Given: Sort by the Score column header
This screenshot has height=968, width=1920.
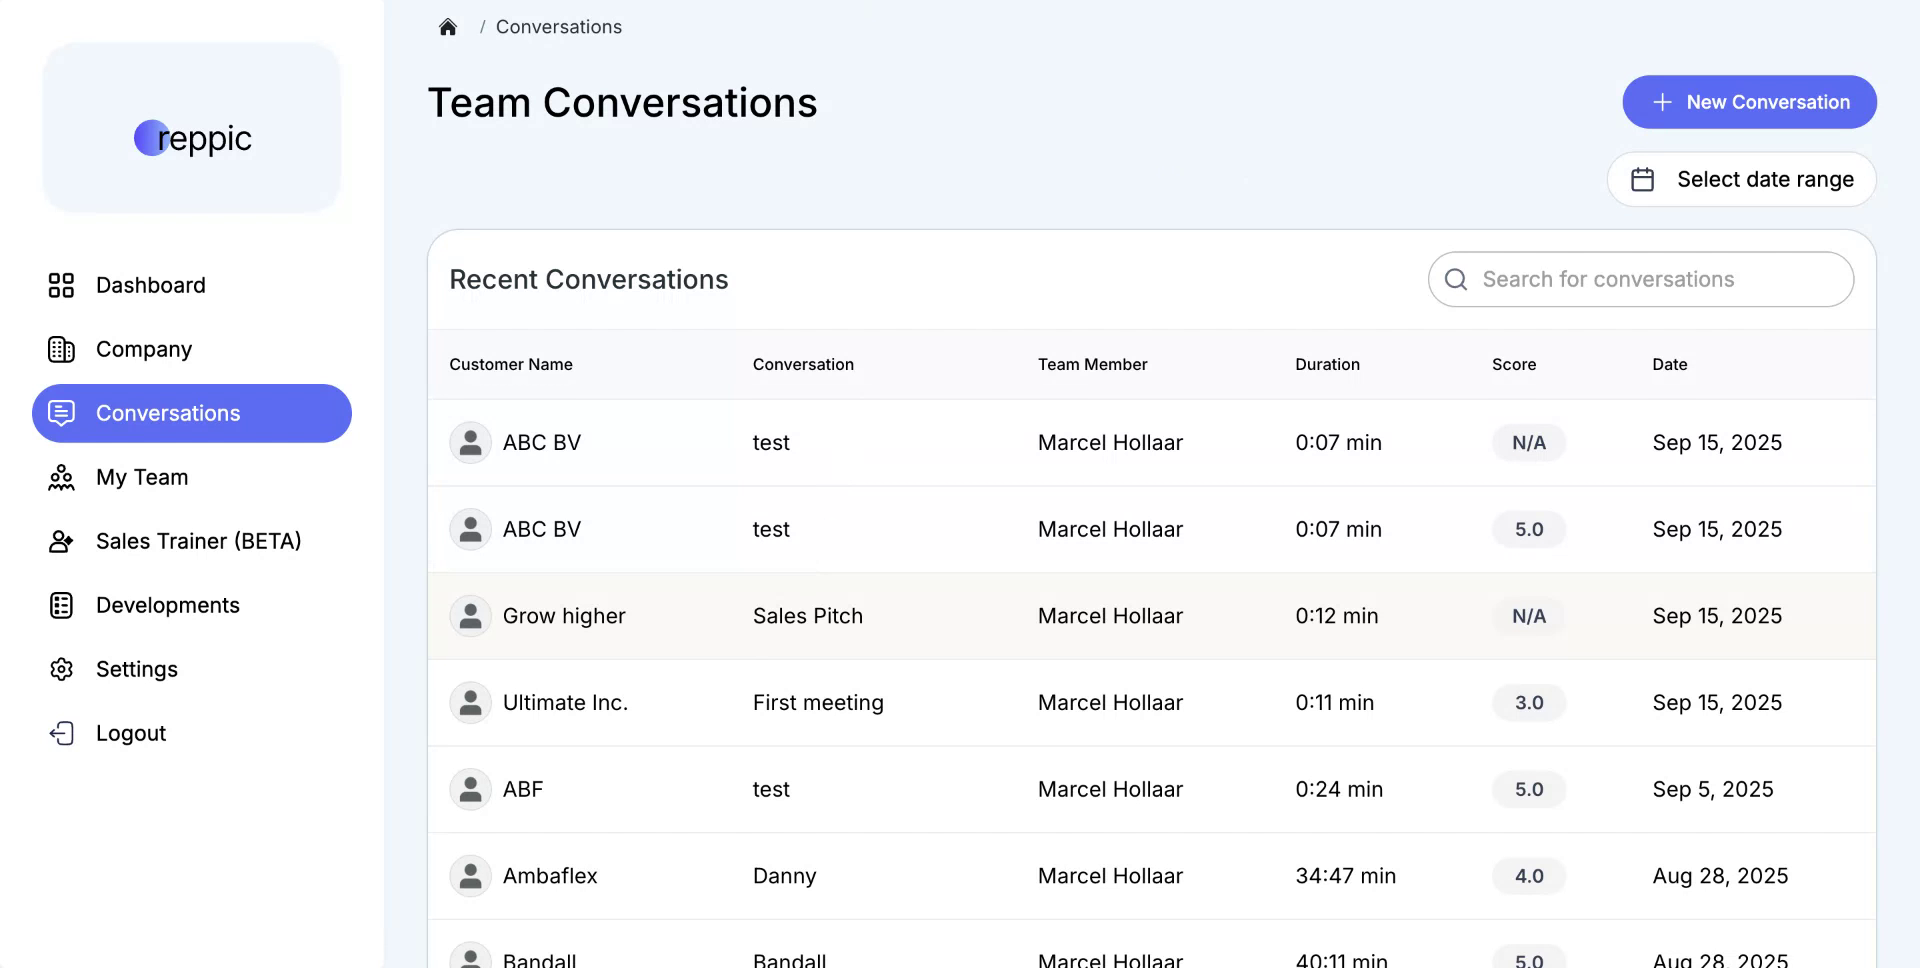Looking at the screenshot, I should (1513, 364).
